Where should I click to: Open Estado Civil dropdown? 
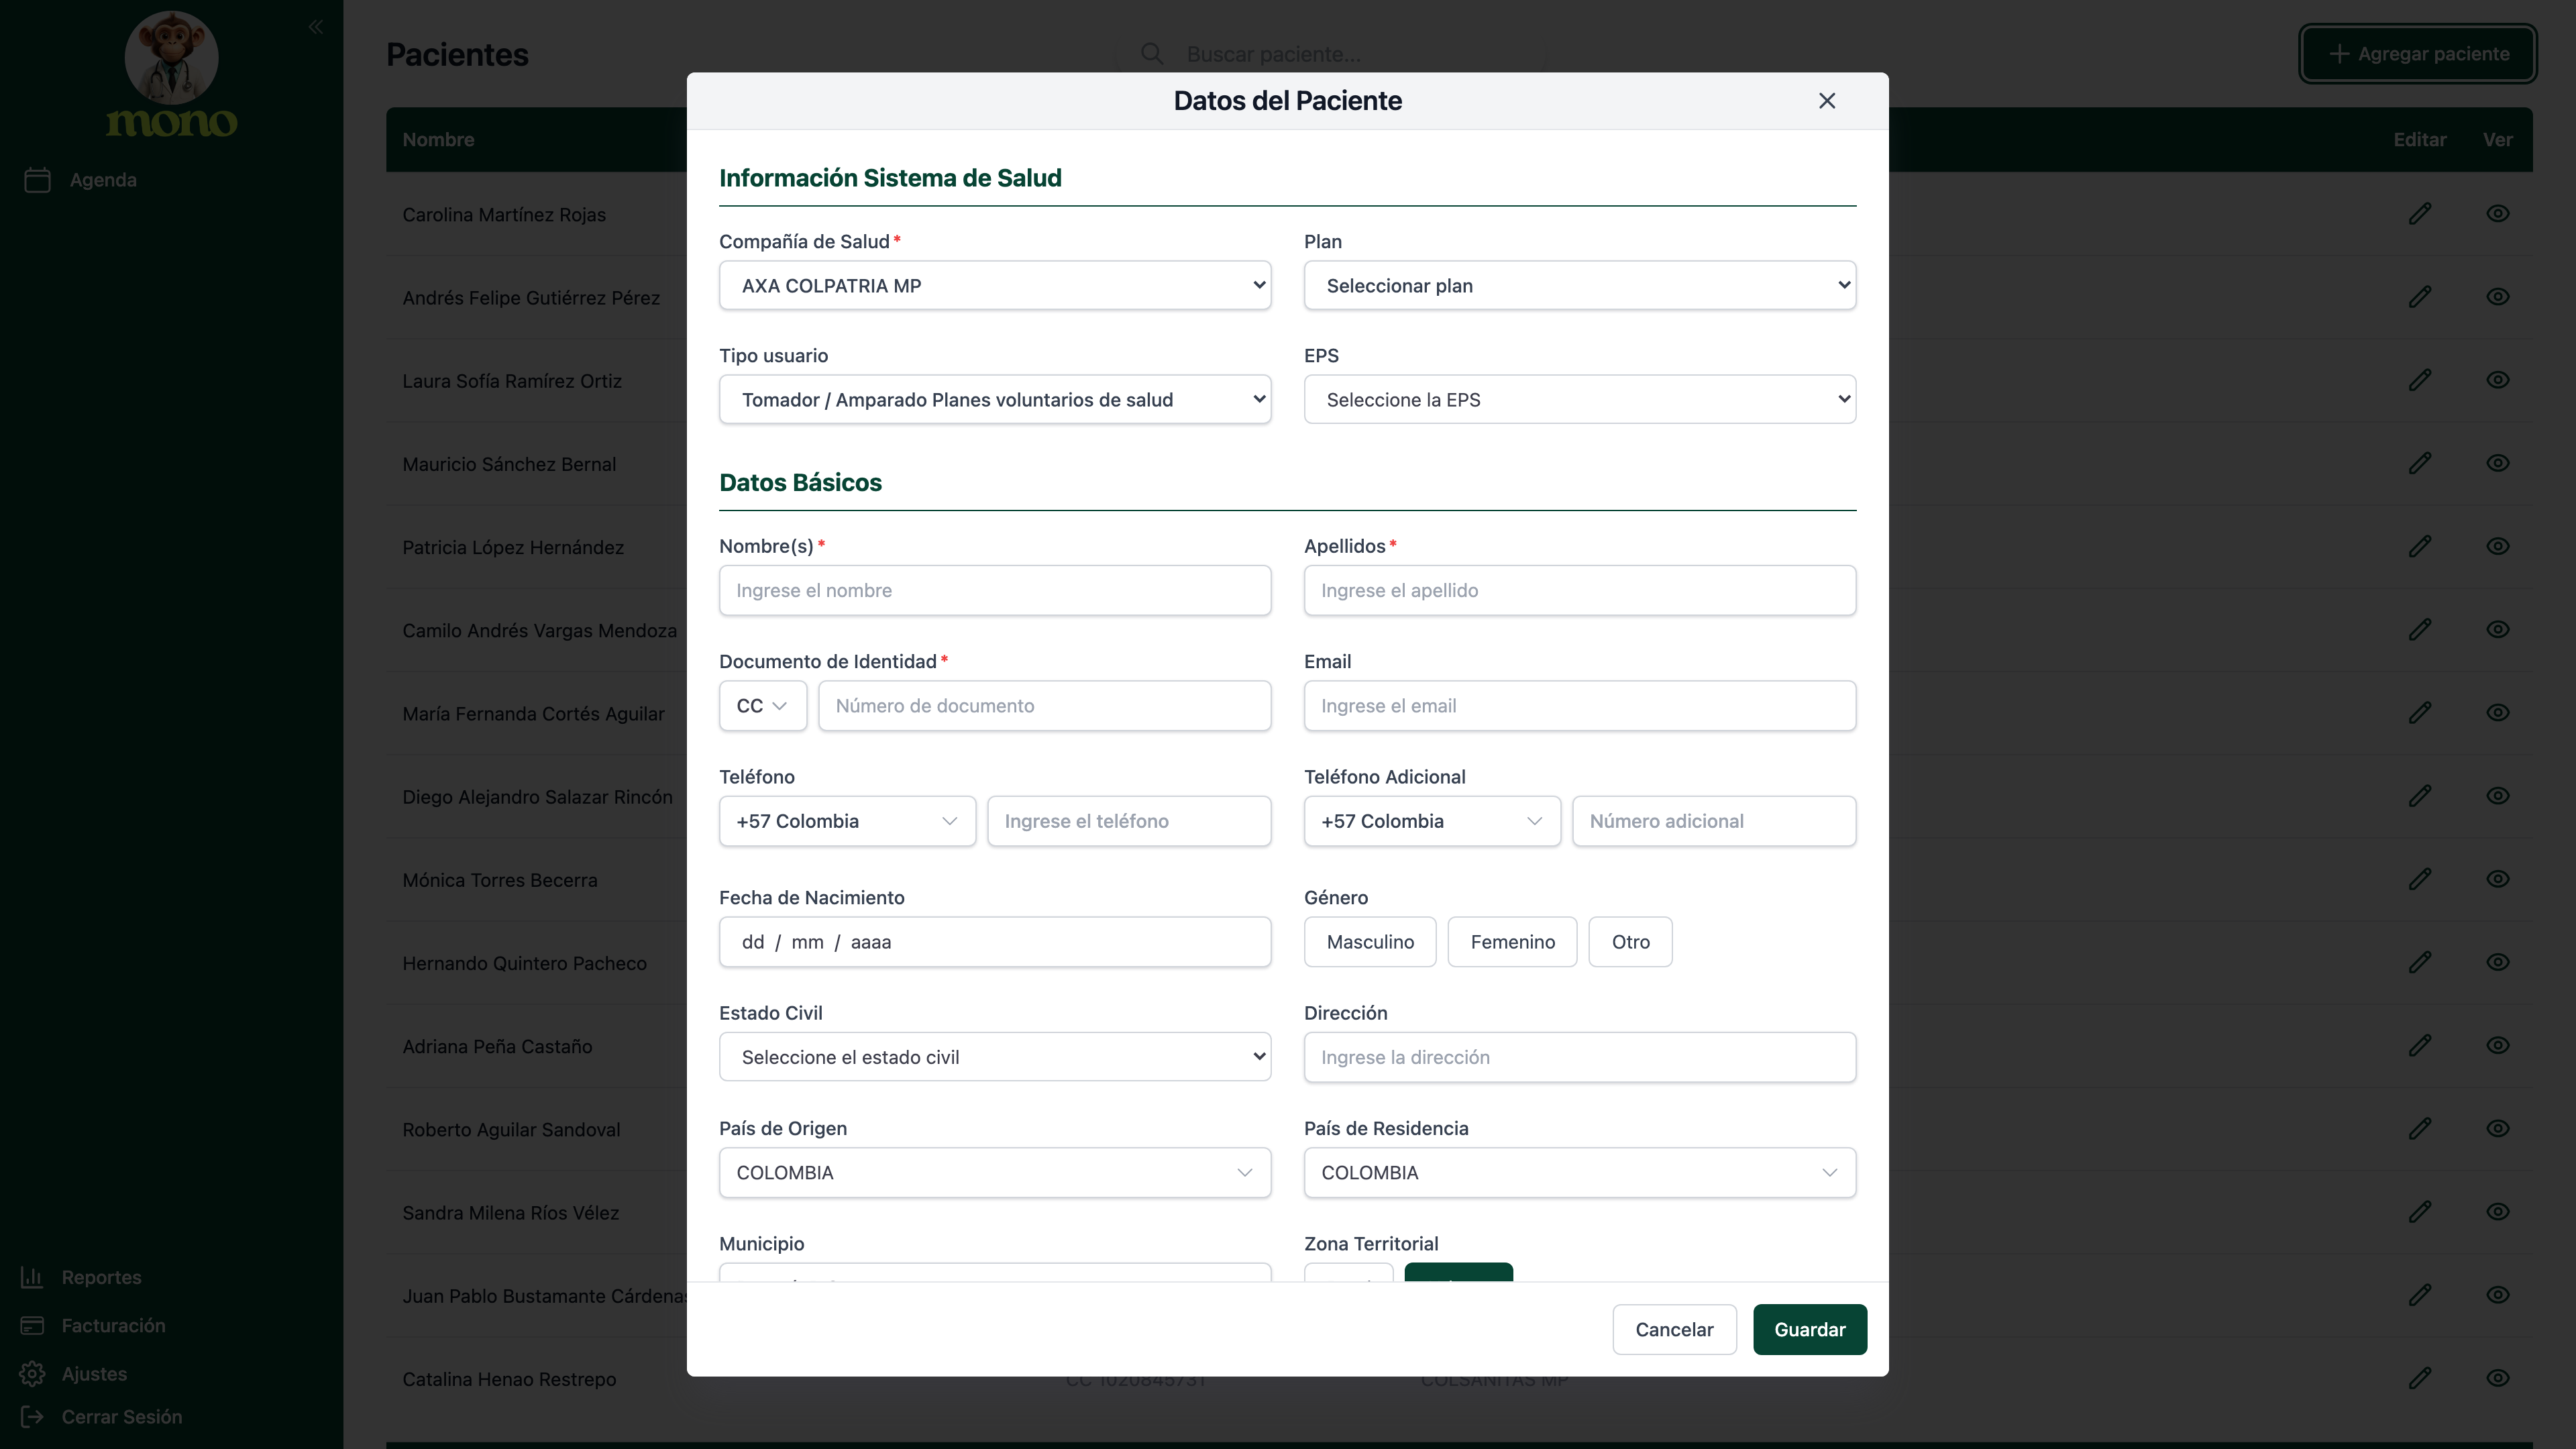pos(995,1057)
